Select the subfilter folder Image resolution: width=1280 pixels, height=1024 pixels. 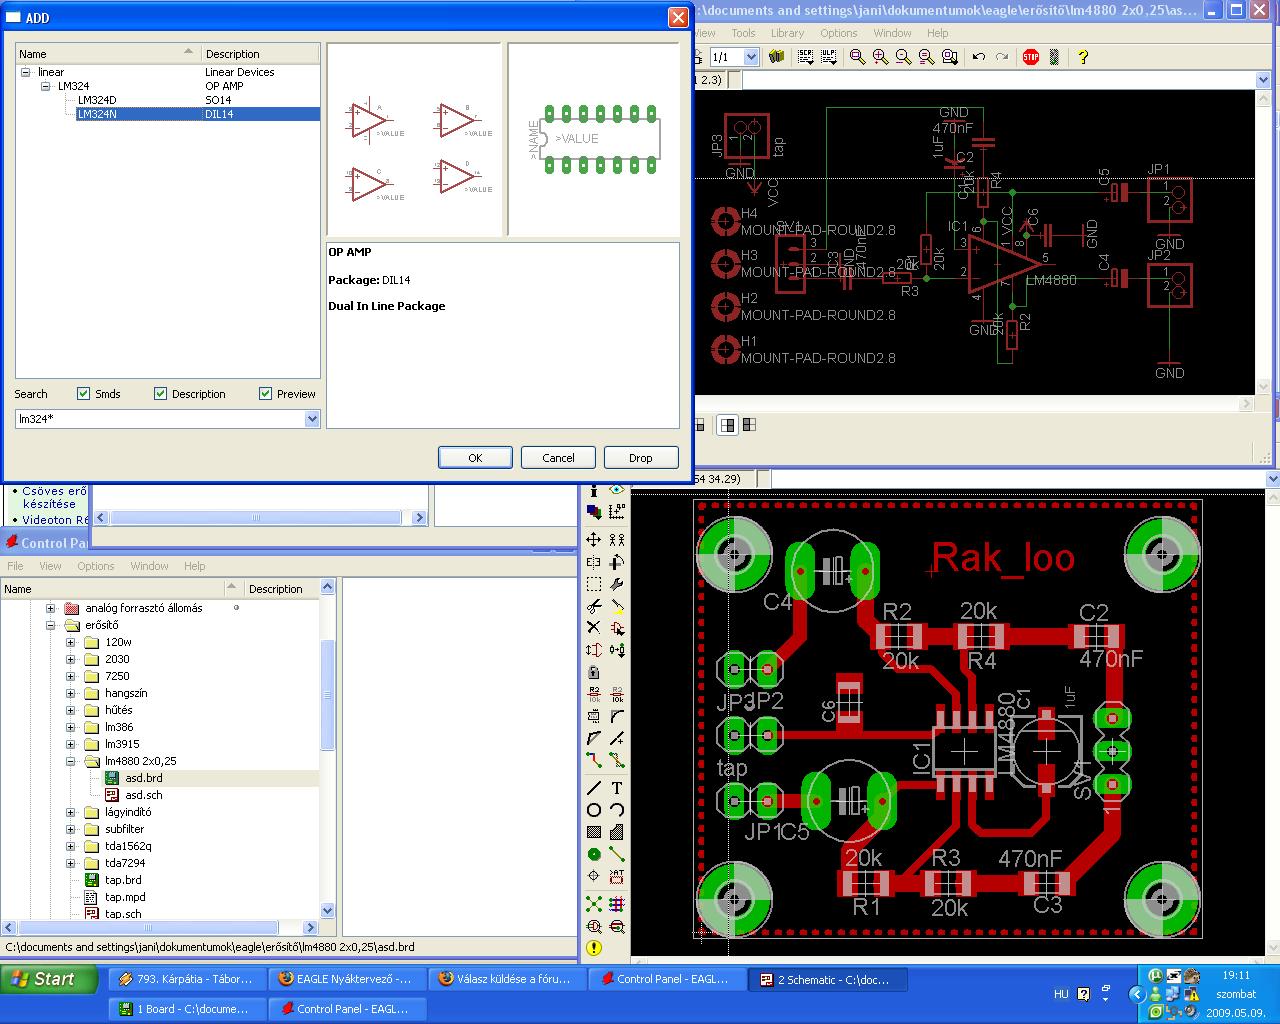(x=124, y=829)
